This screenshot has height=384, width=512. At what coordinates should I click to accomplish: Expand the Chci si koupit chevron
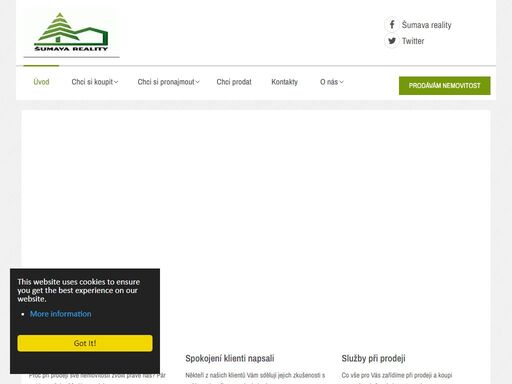(116, 82)
